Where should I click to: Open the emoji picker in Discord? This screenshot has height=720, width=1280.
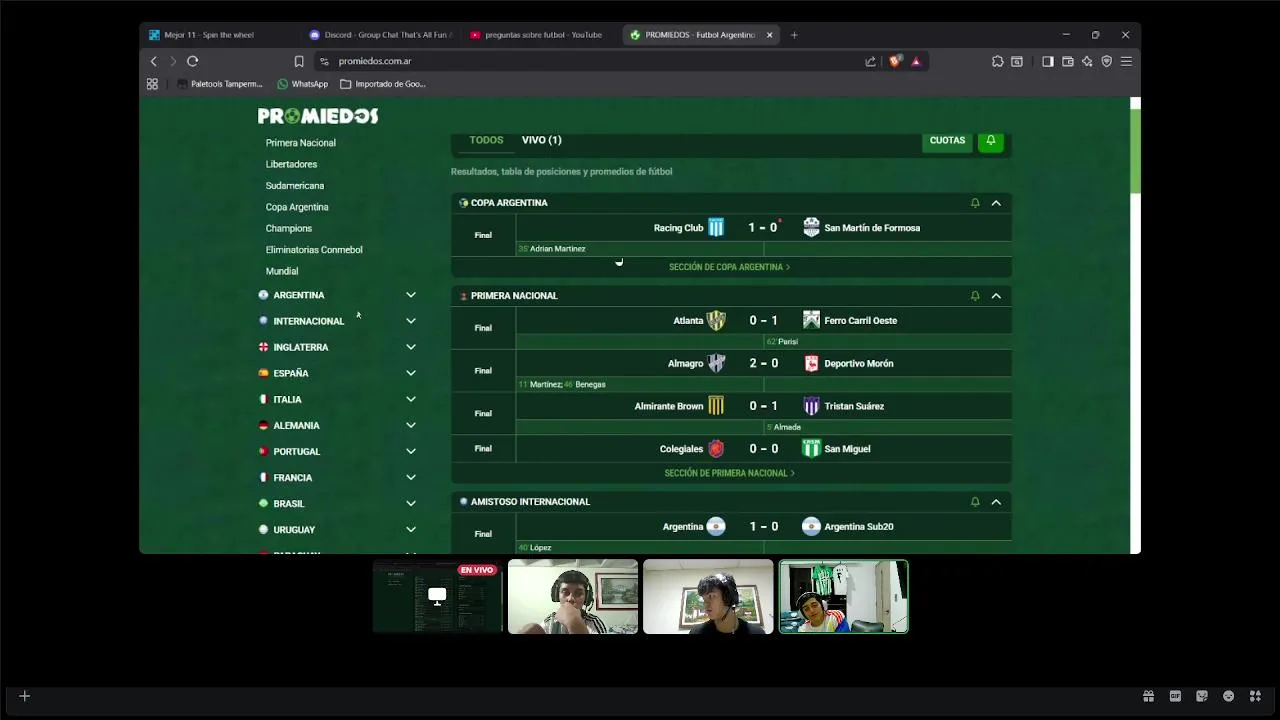1228,696
